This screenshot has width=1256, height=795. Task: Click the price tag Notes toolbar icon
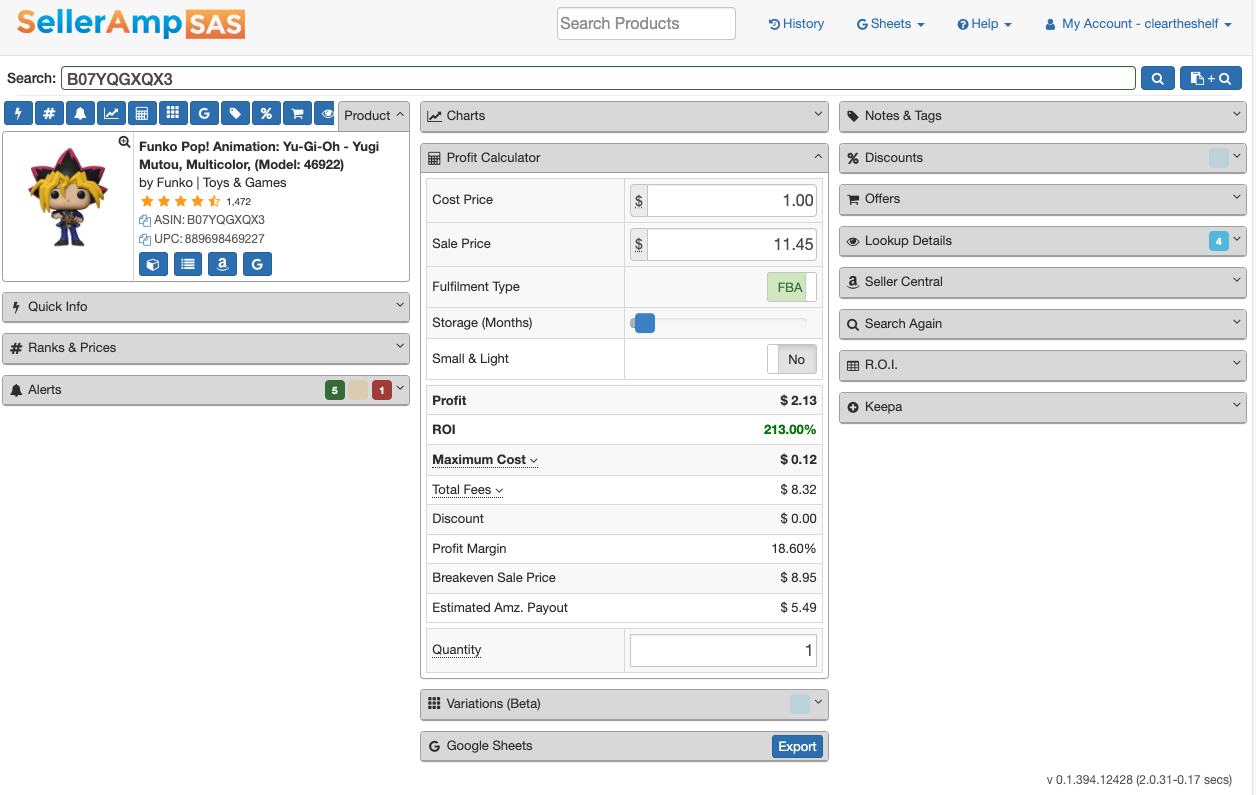[x=235, y=114]
